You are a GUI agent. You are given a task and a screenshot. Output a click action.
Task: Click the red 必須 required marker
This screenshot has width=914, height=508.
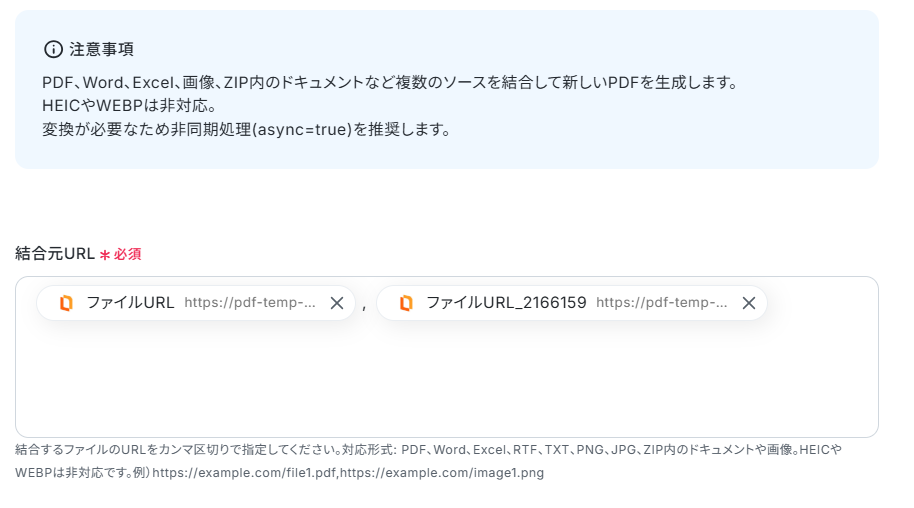127,254
